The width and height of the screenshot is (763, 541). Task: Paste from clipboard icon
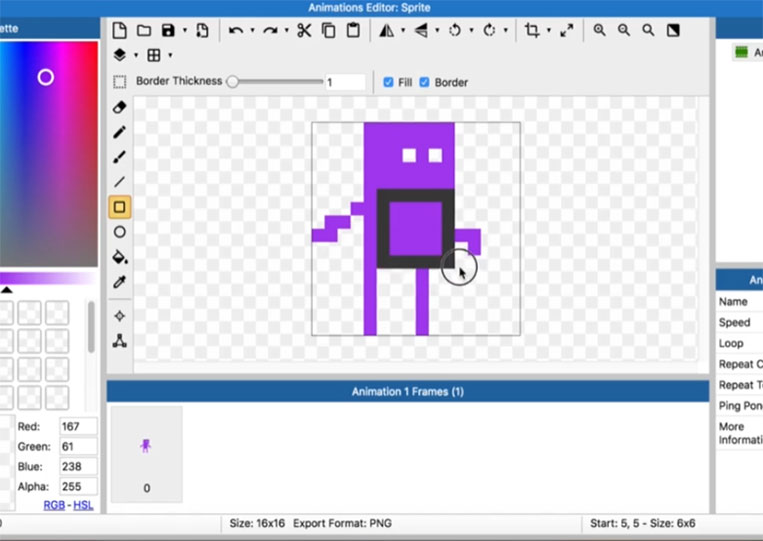(x=353, y=30)
